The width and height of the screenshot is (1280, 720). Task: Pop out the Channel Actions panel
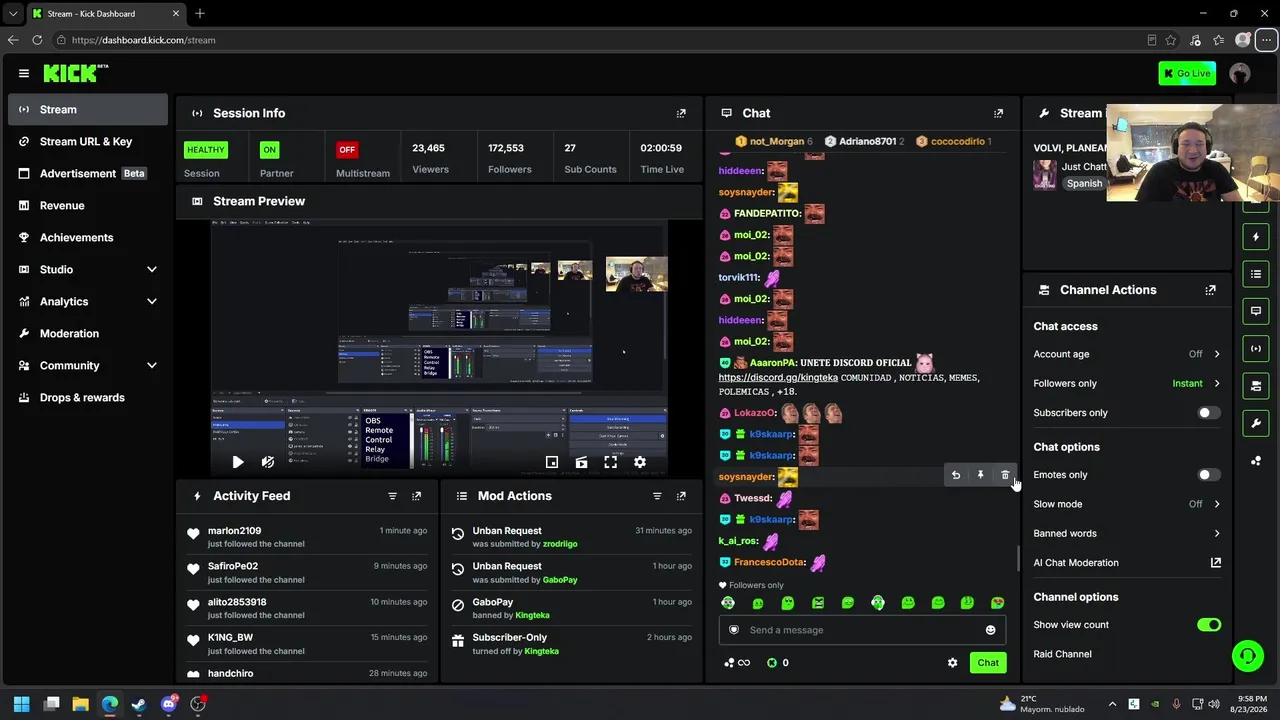coord(1210,290)
